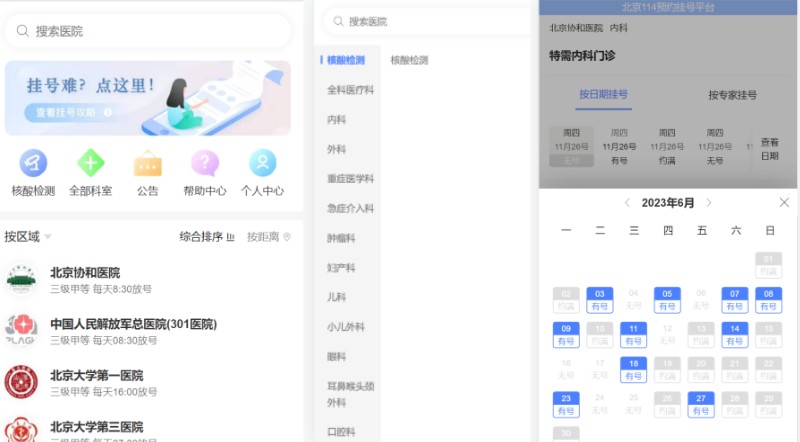This screenshot has width=800, height=442.
Task: Go to previous month in calendar
Action: (x=627, y=203)
